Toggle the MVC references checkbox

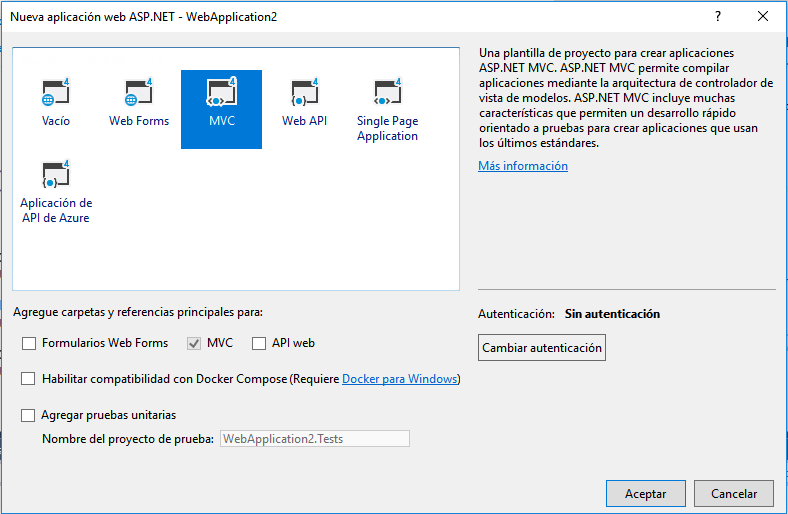tap(194, 344)
